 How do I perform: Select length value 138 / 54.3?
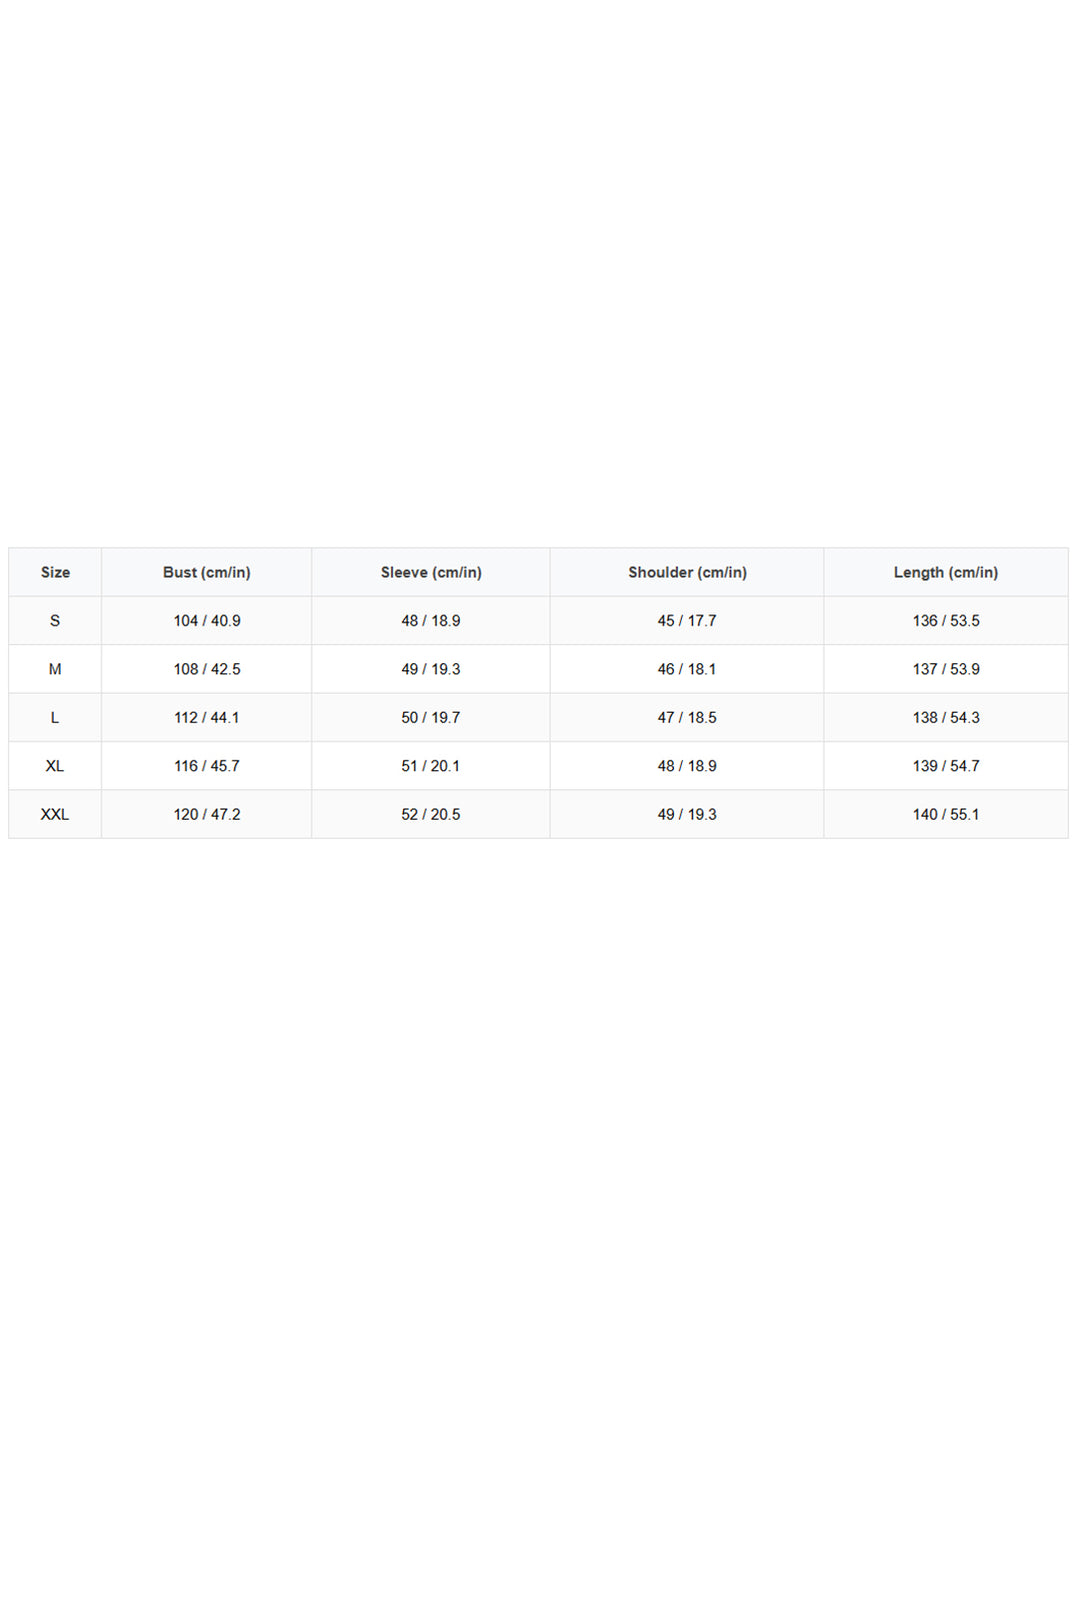(x=946, y=717)
